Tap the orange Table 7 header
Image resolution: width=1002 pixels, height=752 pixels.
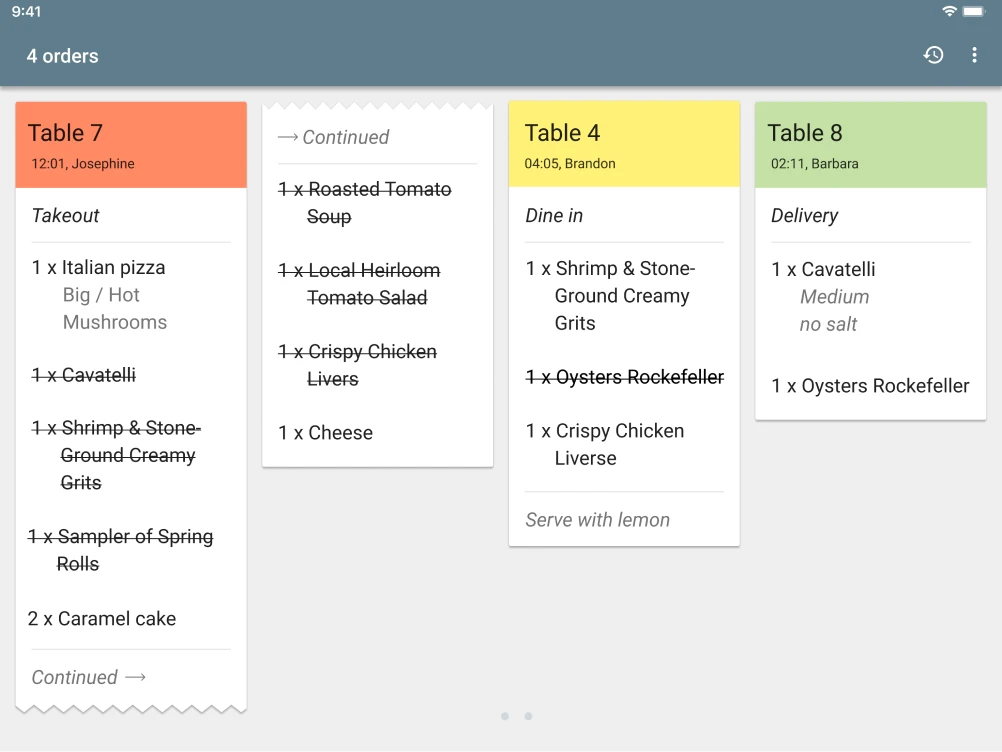[131, 145]
